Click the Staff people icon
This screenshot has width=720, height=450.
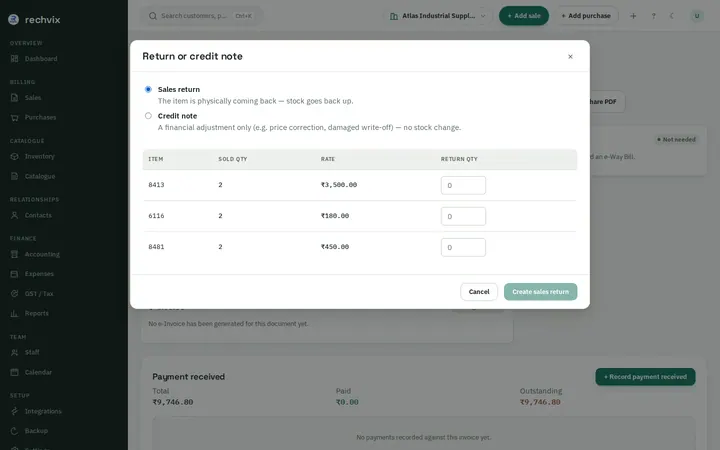[15, 353]
